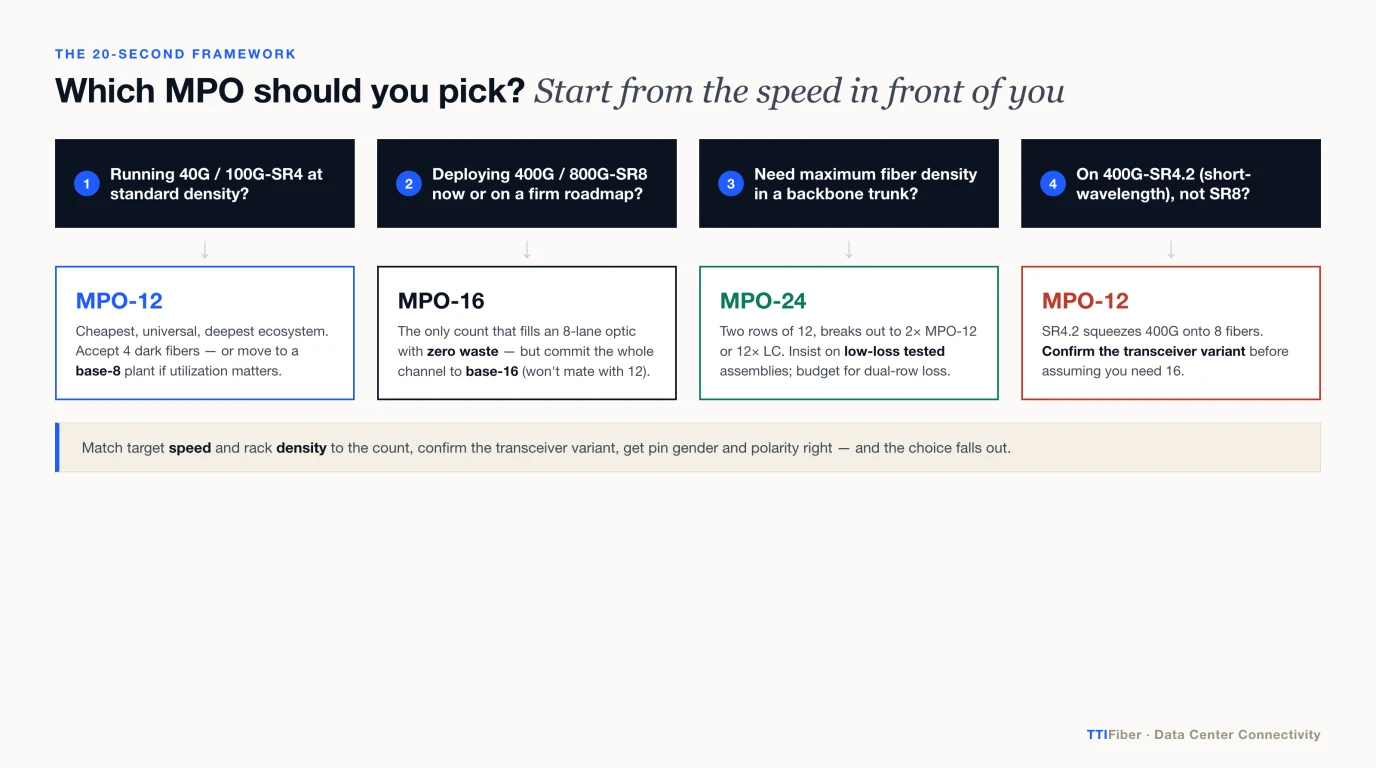Click the blue number 2 circle badge
Viewport: 1376px width, 768px height.
409,184
